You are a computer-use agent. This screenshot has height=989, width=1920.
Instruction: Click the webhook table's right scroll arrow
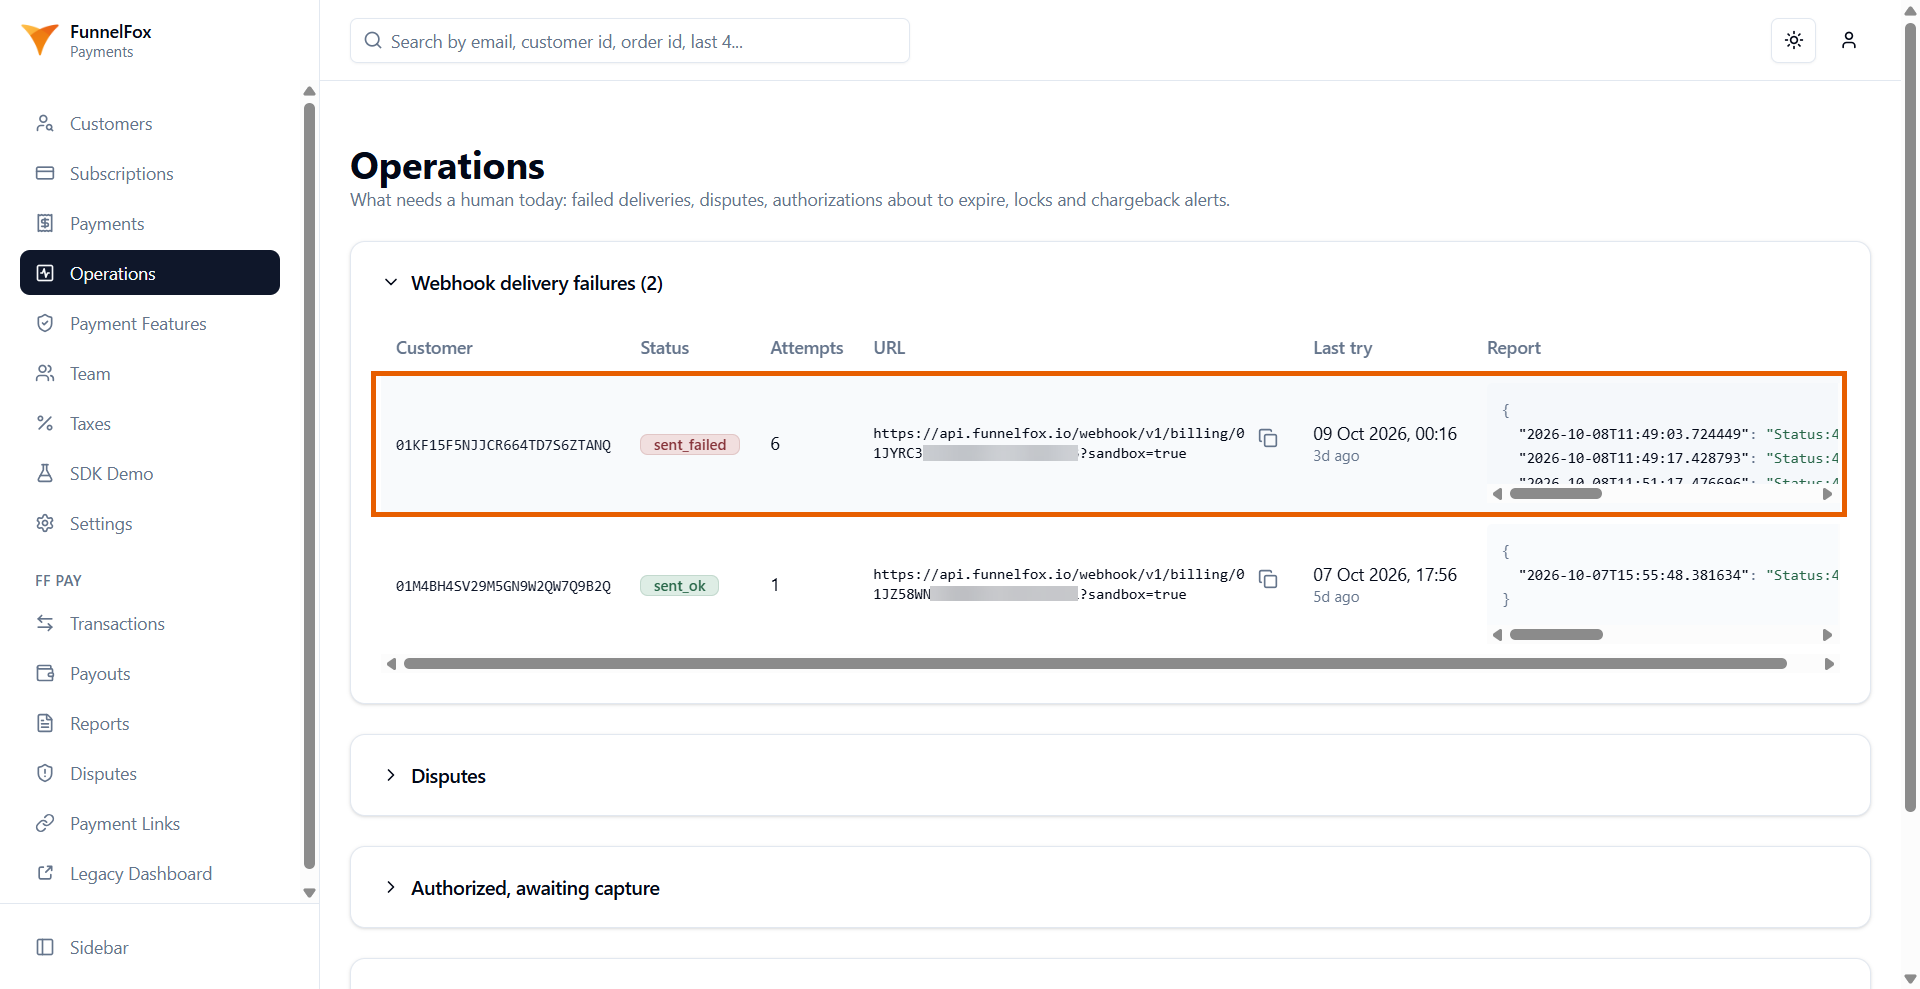(x=1829, y=664)
